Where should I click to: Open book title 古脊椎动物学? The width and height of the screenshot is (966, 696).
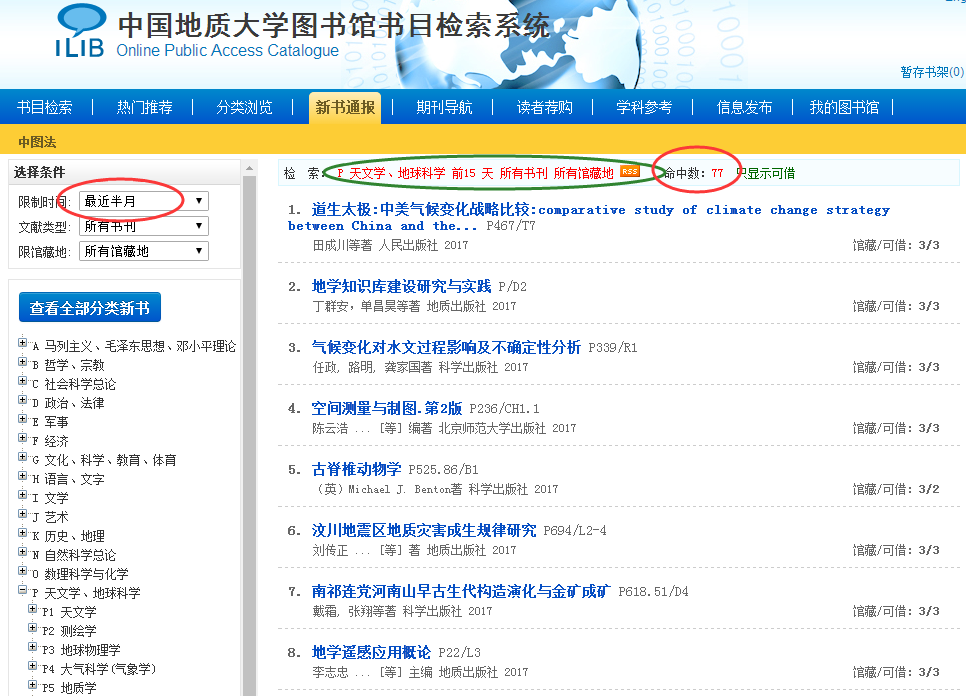pyautogui.click(x=356, y=469)
